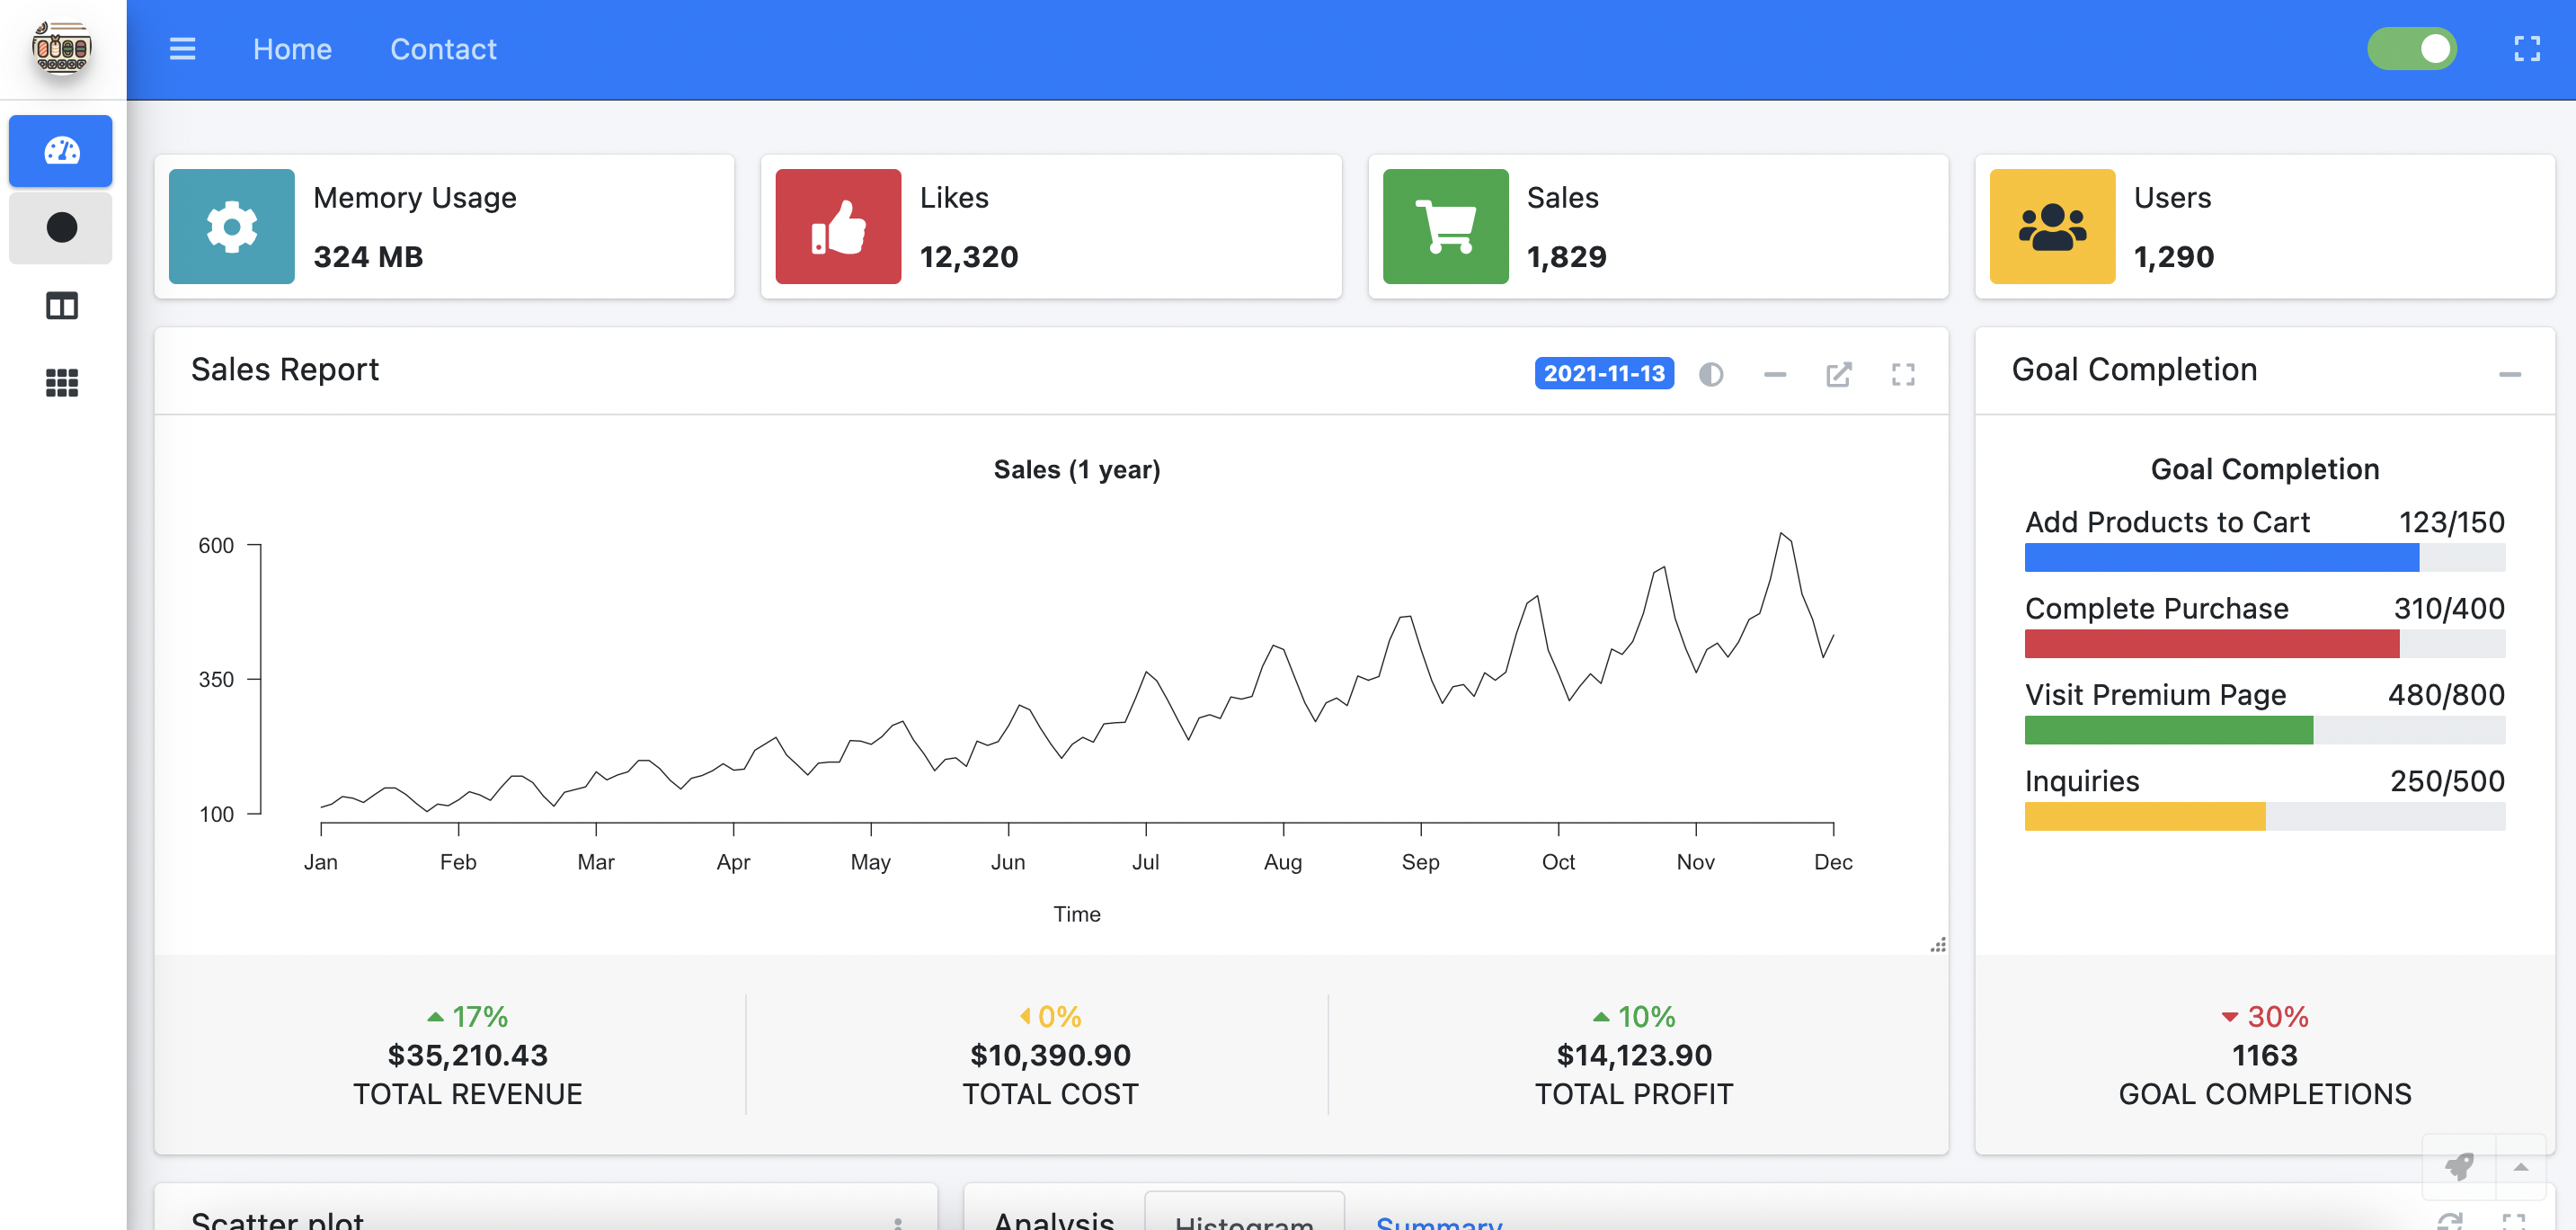Toggle Sales Report half-circle contrast icon
Image resolution: width=2576 pixels, height=1230 pixels.
(x=1710, y=374)
